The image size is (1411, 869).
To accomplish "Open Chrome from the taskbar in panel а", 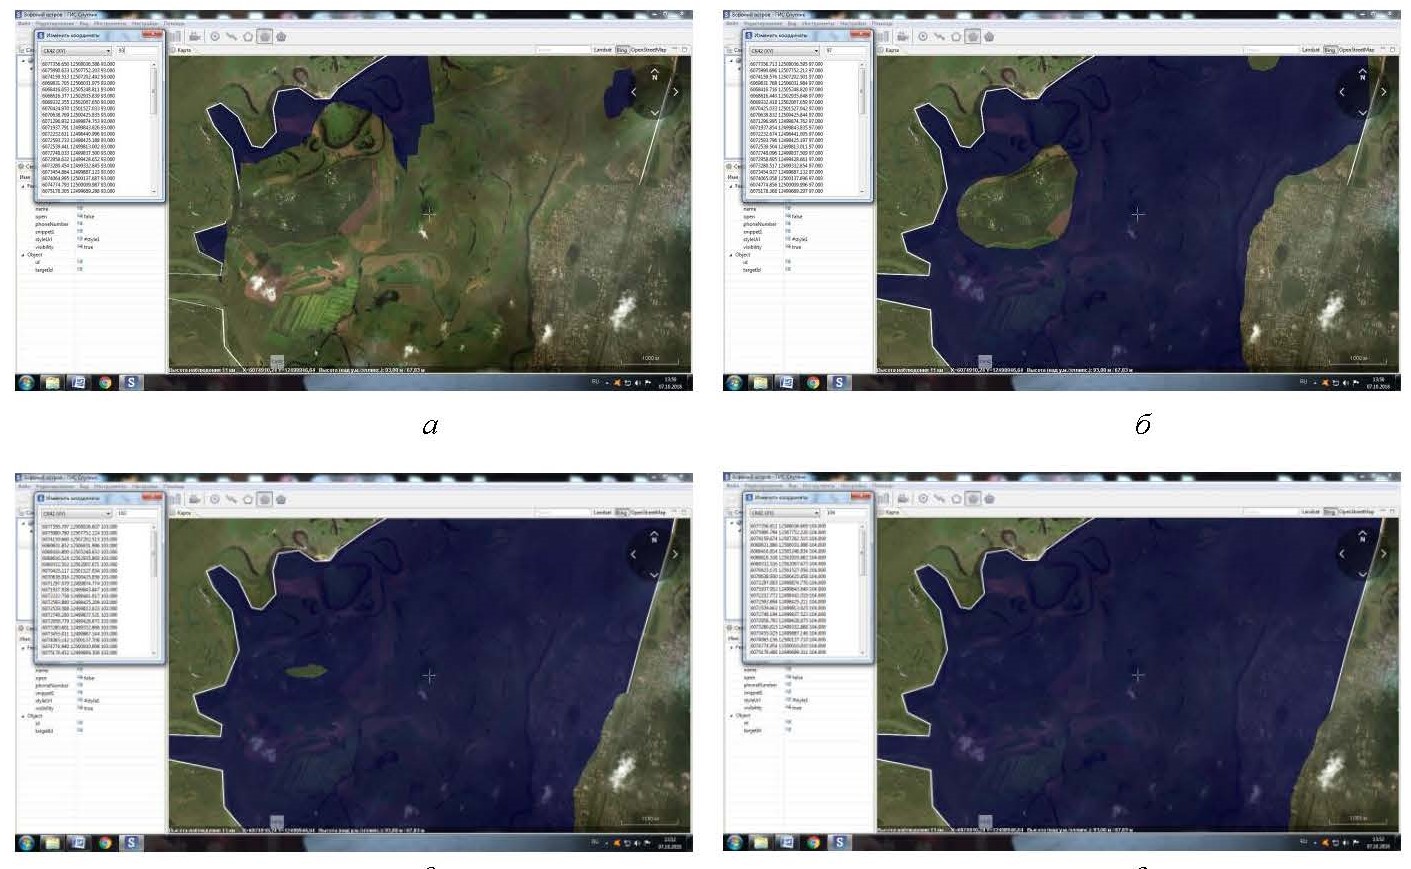I will 105,382.
